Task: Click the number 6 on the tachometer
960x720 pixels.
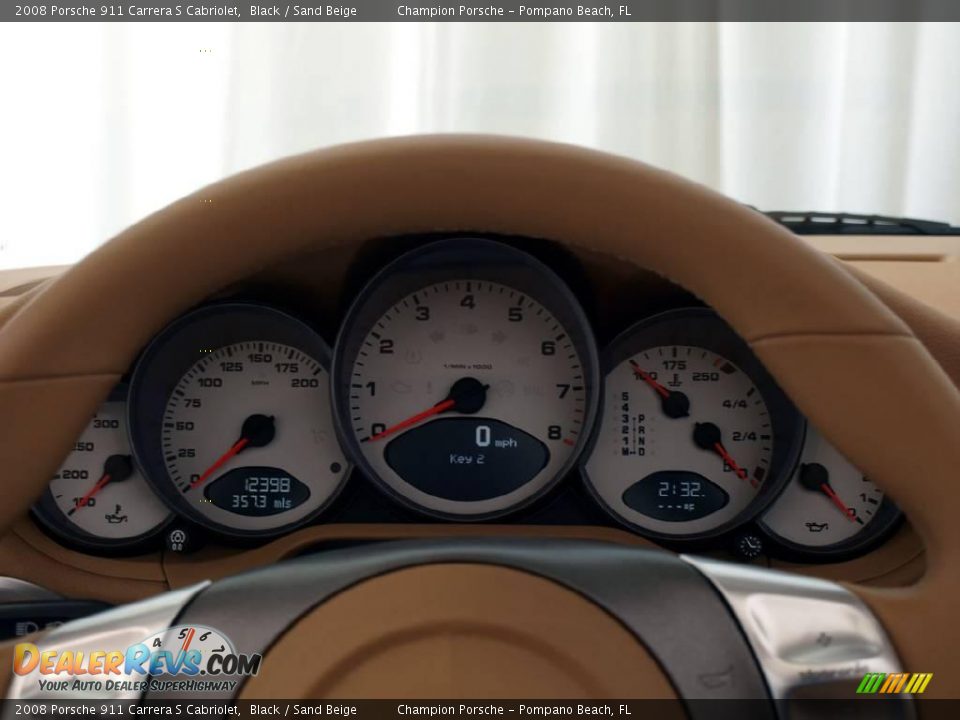Action: (x=548, y=348)
